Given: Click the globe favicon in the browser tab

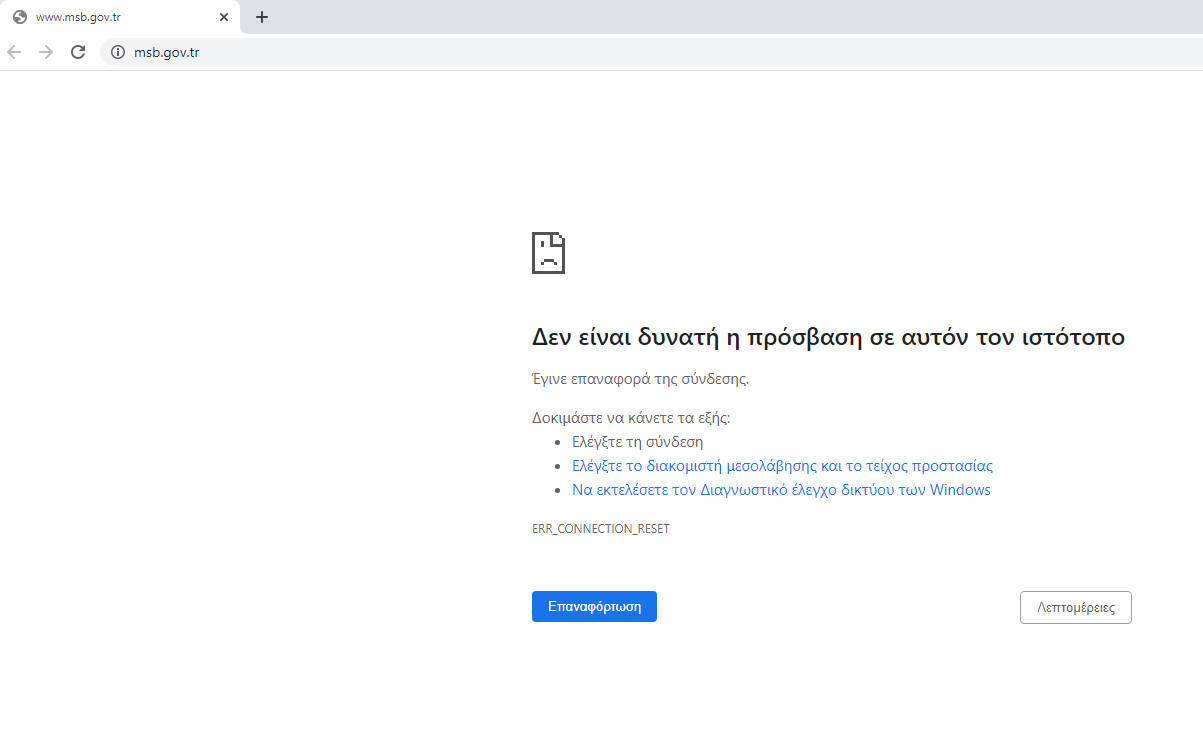Looking at the screenshot, I should 20,17.
